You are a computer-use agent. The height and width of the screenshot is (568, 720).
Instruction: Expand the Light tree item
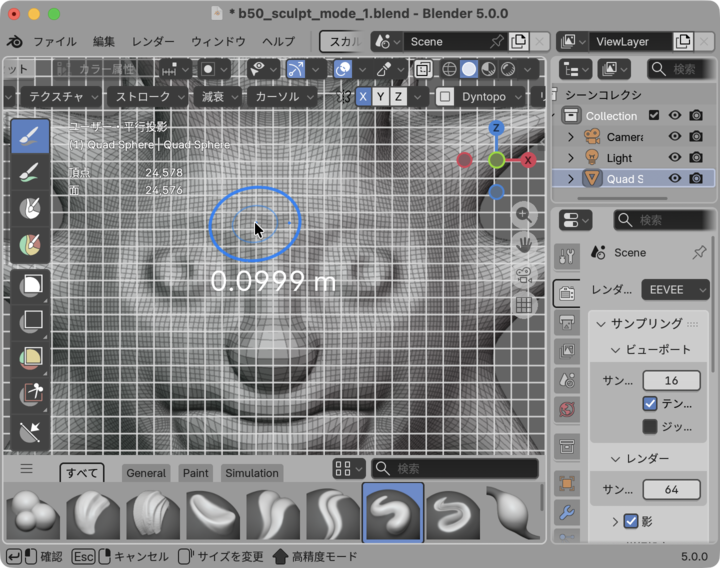[x=571, y=158]
